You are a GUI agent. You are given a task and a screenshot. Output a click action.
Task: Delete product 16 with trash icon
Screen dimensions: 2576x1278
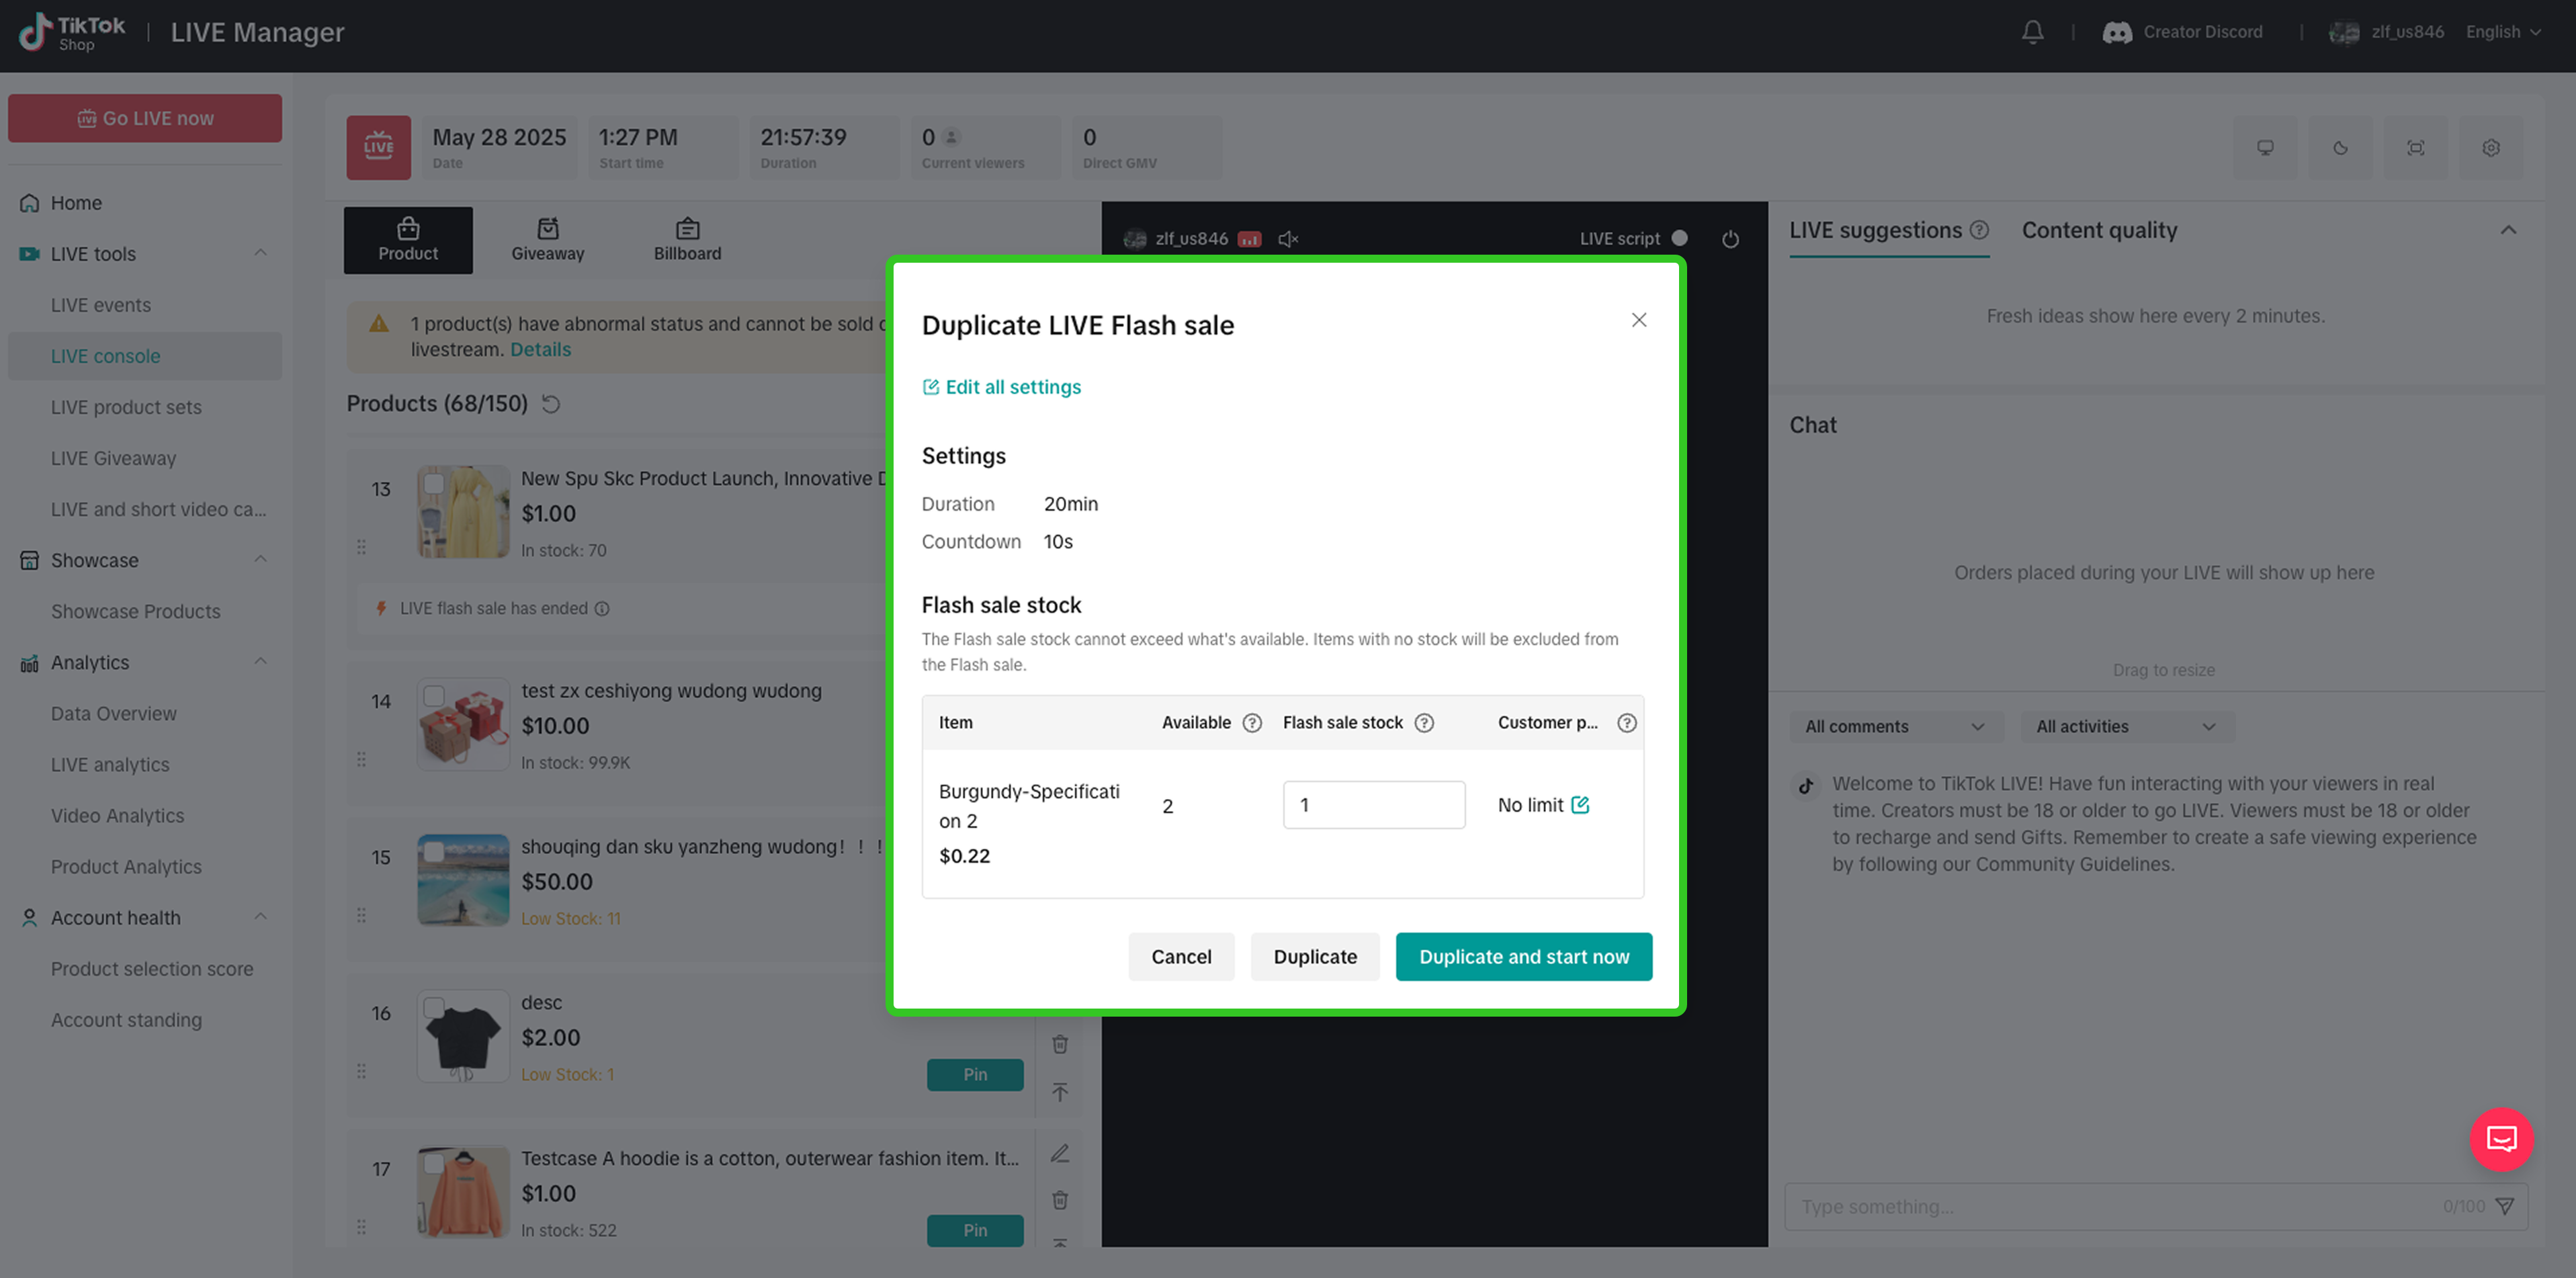tap(1060, 1044)
